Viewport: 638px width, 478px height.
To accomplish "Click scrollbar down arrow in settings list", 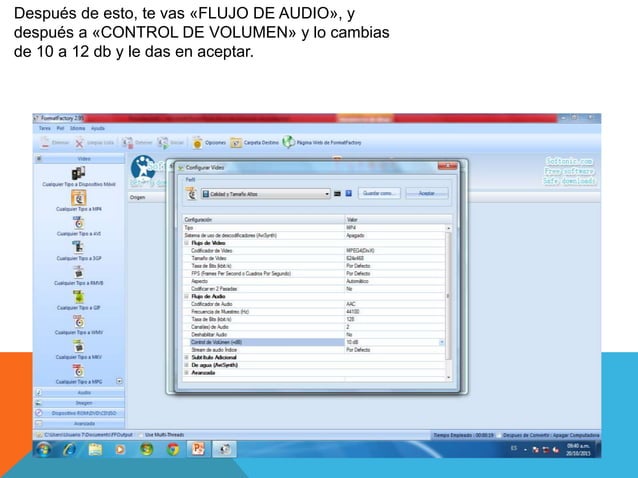I will (x=449, y=378).
